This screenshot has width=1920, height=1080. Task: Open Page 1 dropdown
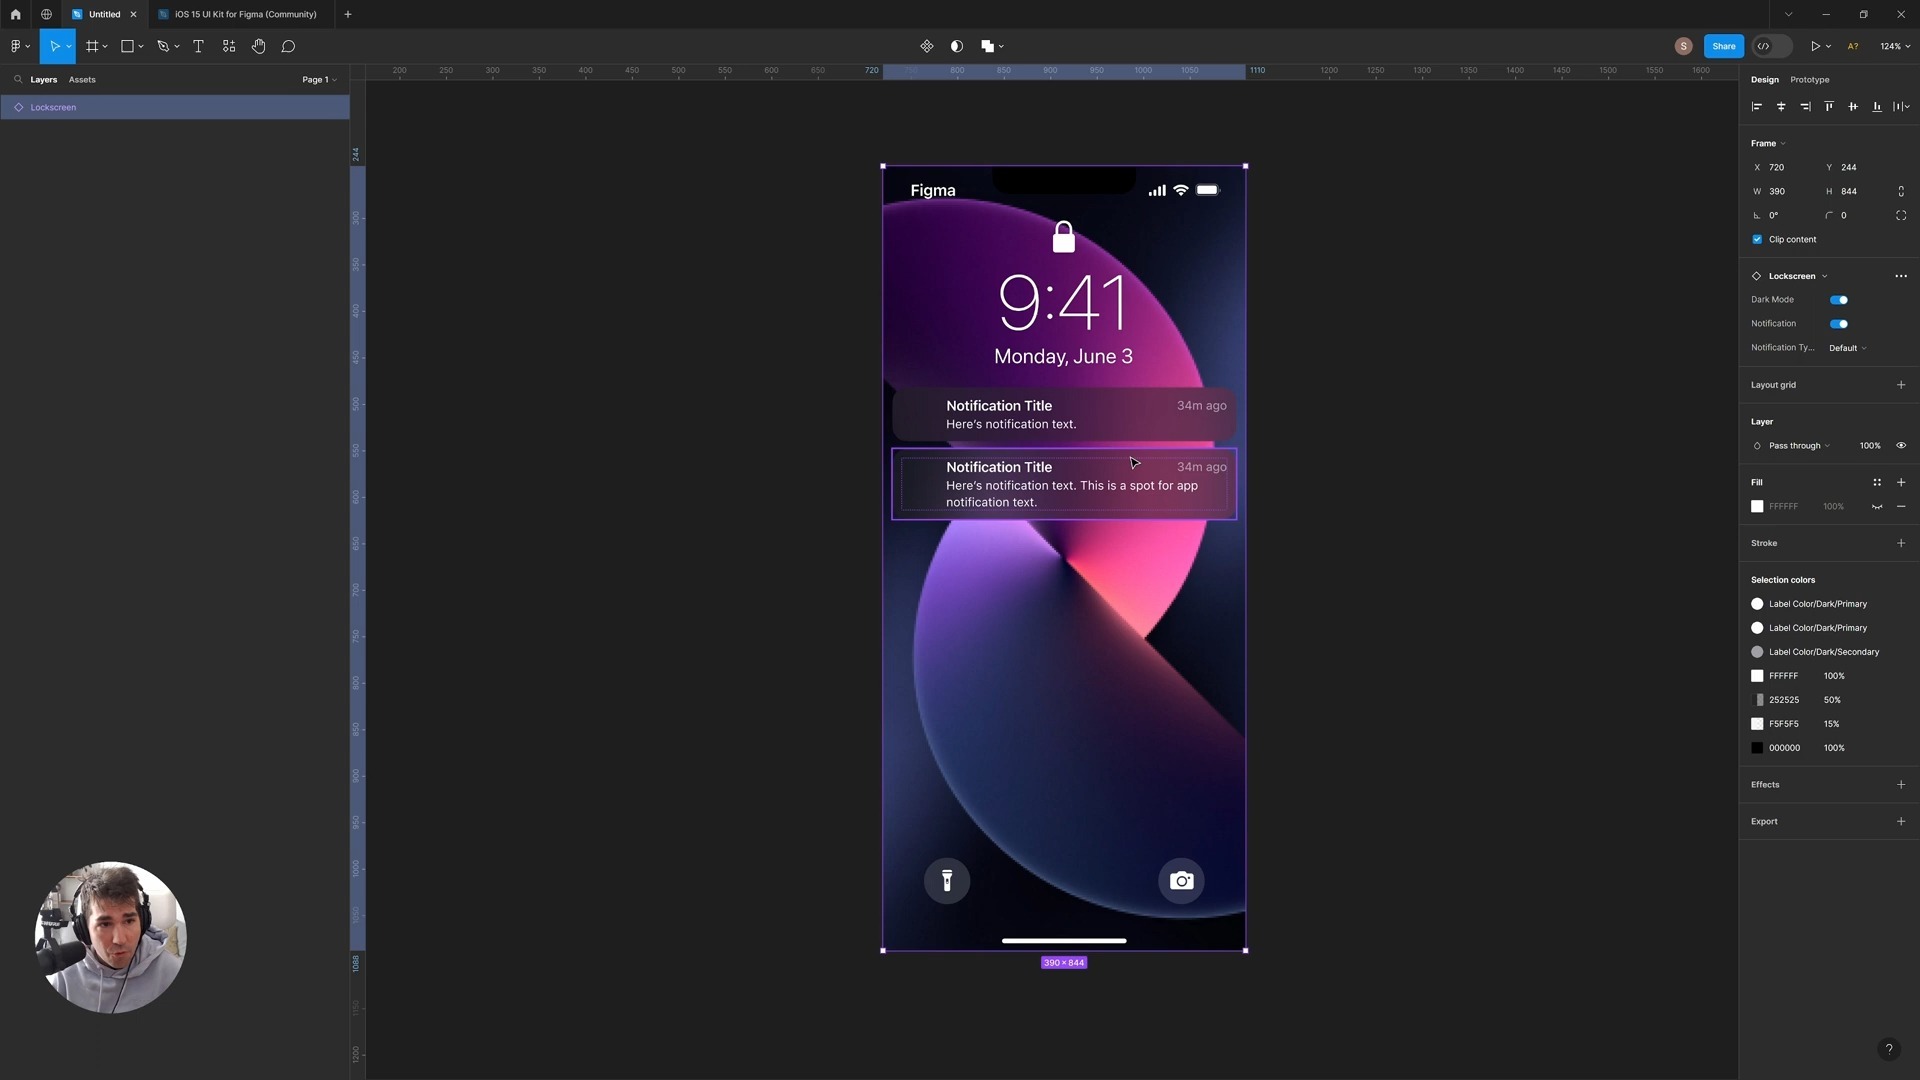[319, 79]
